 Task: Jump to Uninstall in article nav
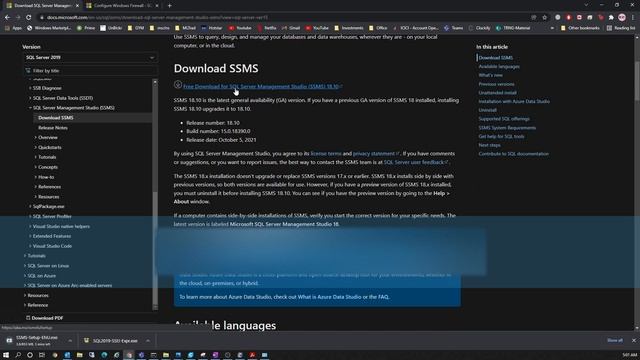tap(487, 110)
